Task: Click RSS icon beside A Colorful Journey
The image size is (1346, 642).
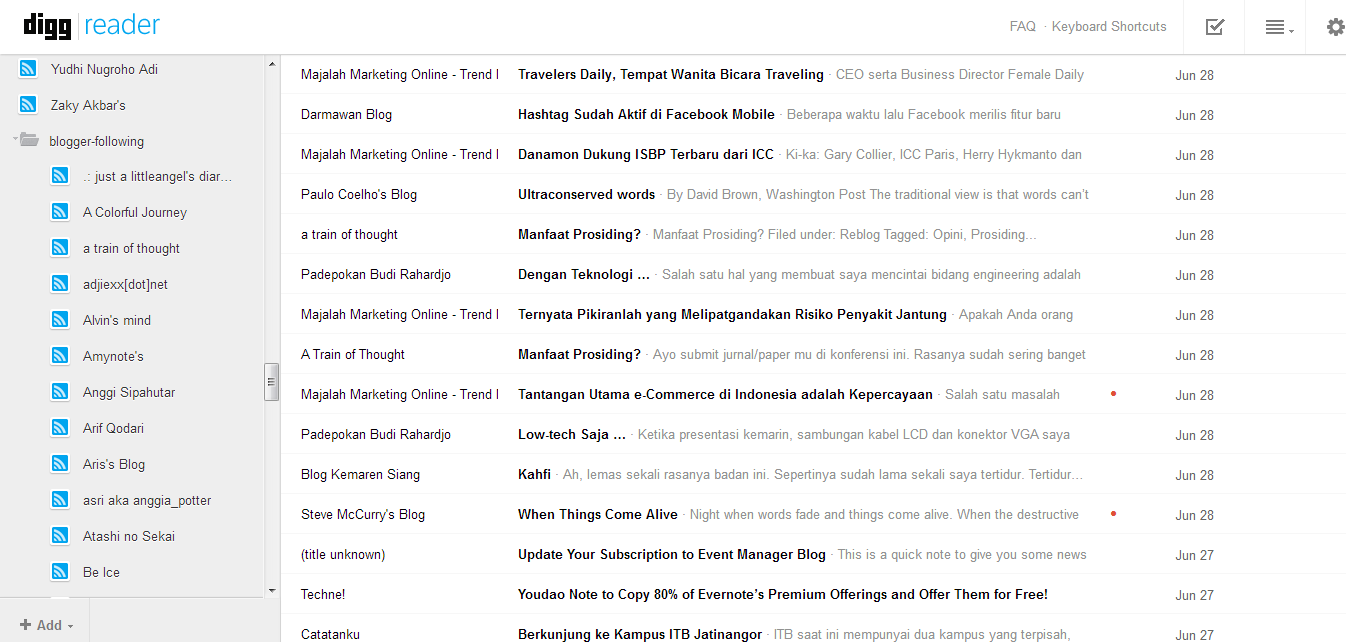Action: pyautogui.click(x=60, y=212)
